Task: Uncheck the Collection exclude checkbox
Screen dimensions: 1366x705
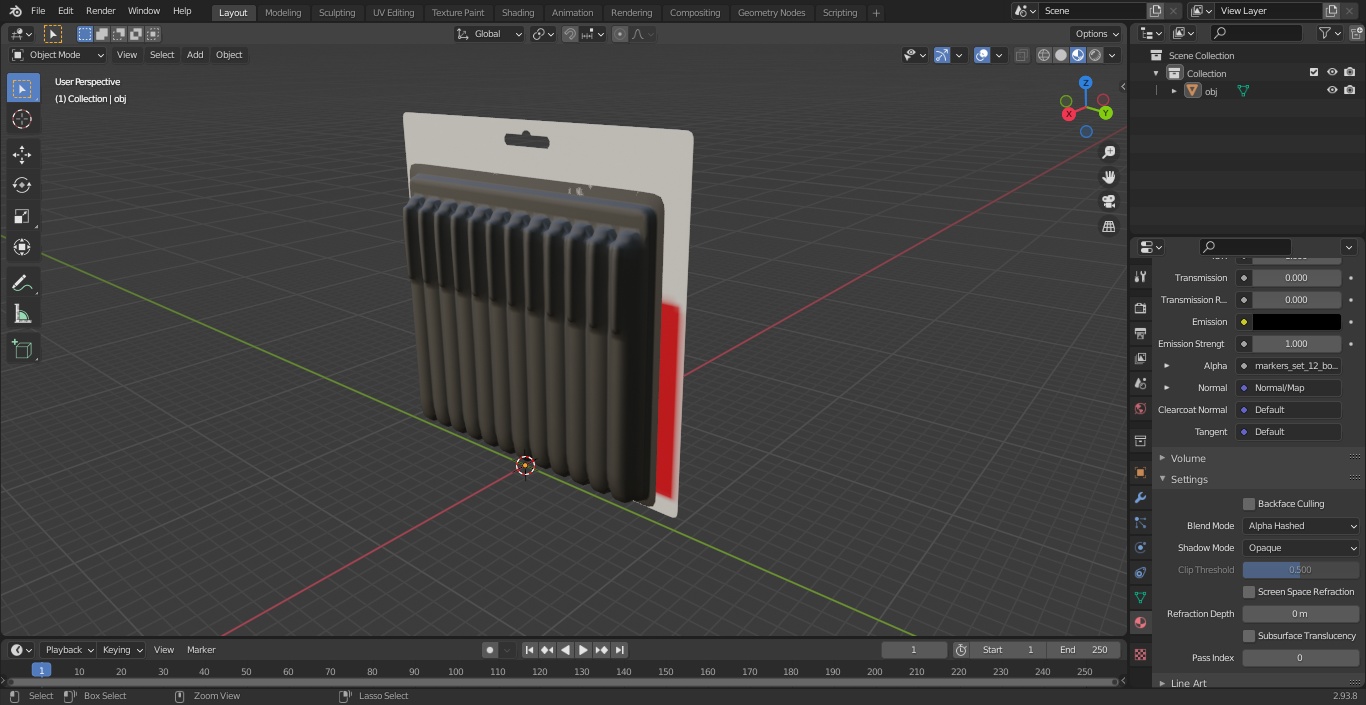Action: coord(1314,72)
